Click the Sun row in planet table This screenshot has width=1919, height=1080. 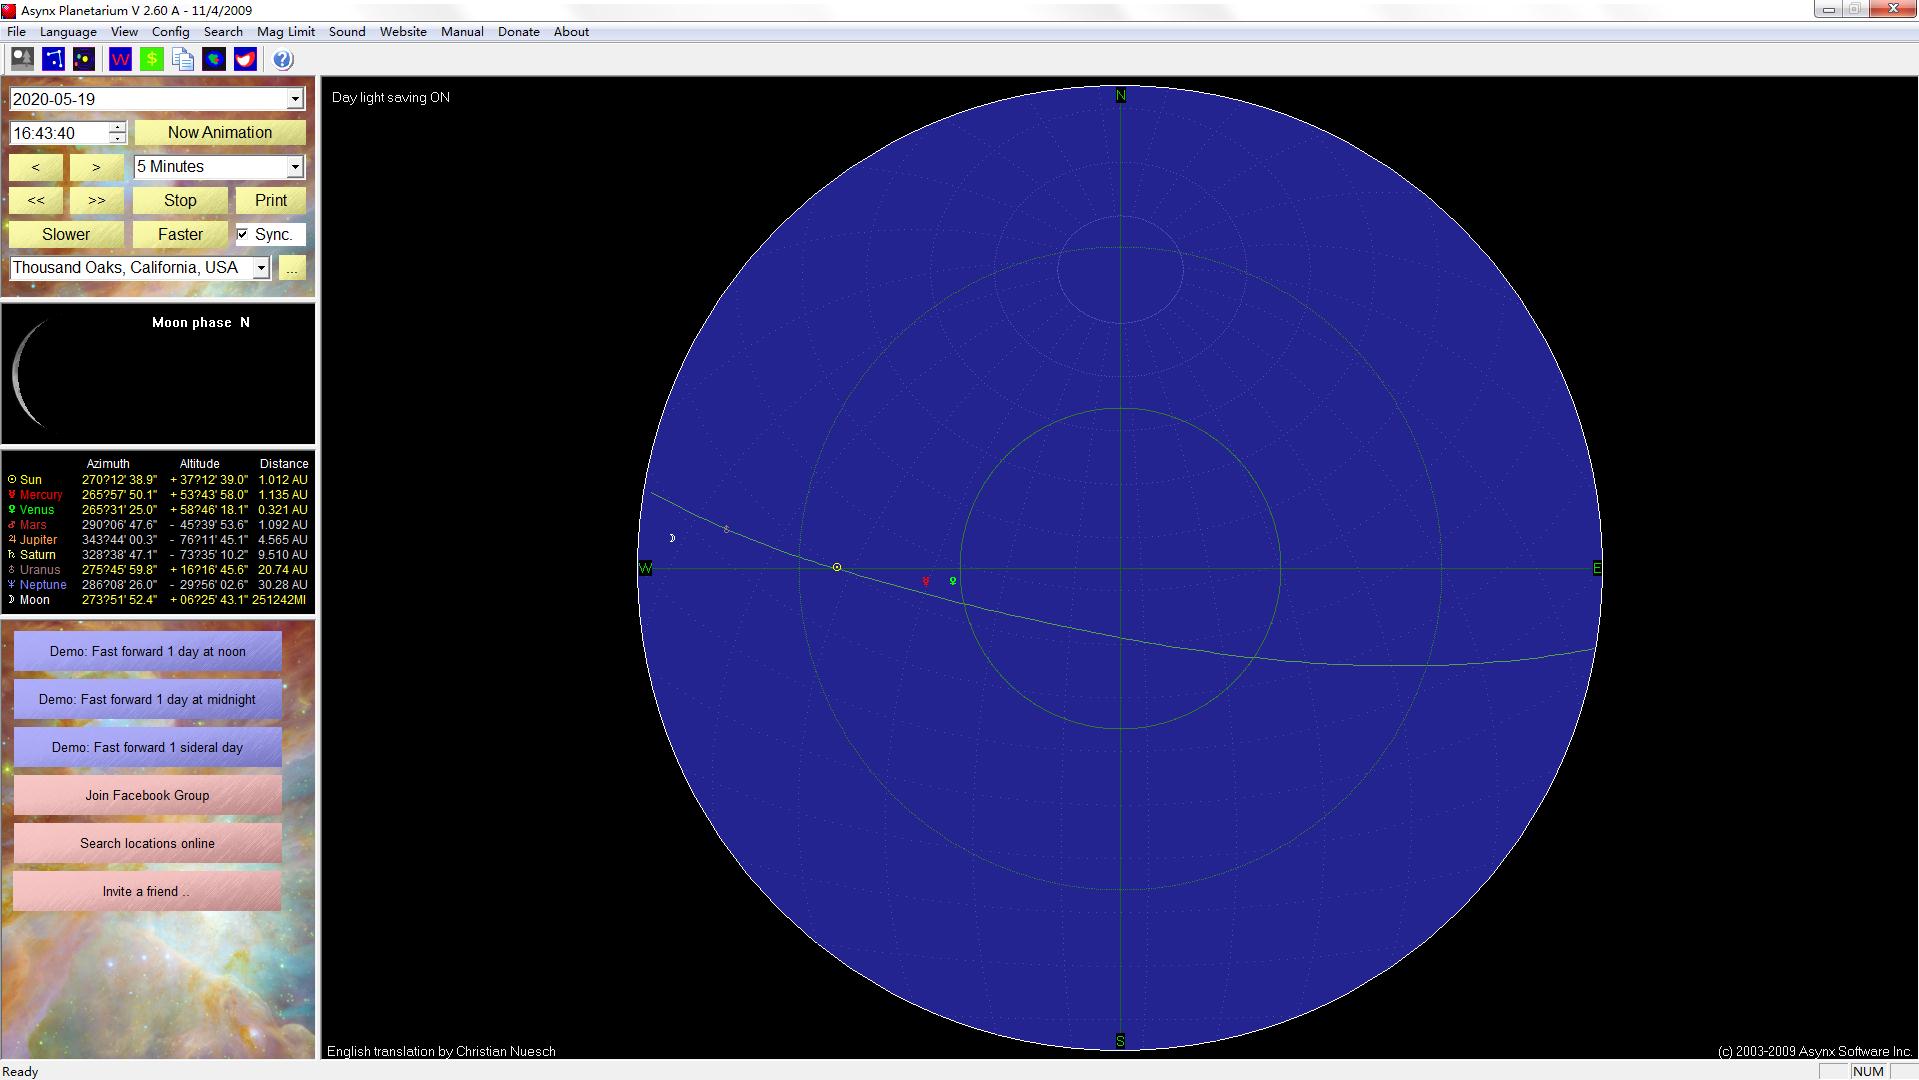158,480
